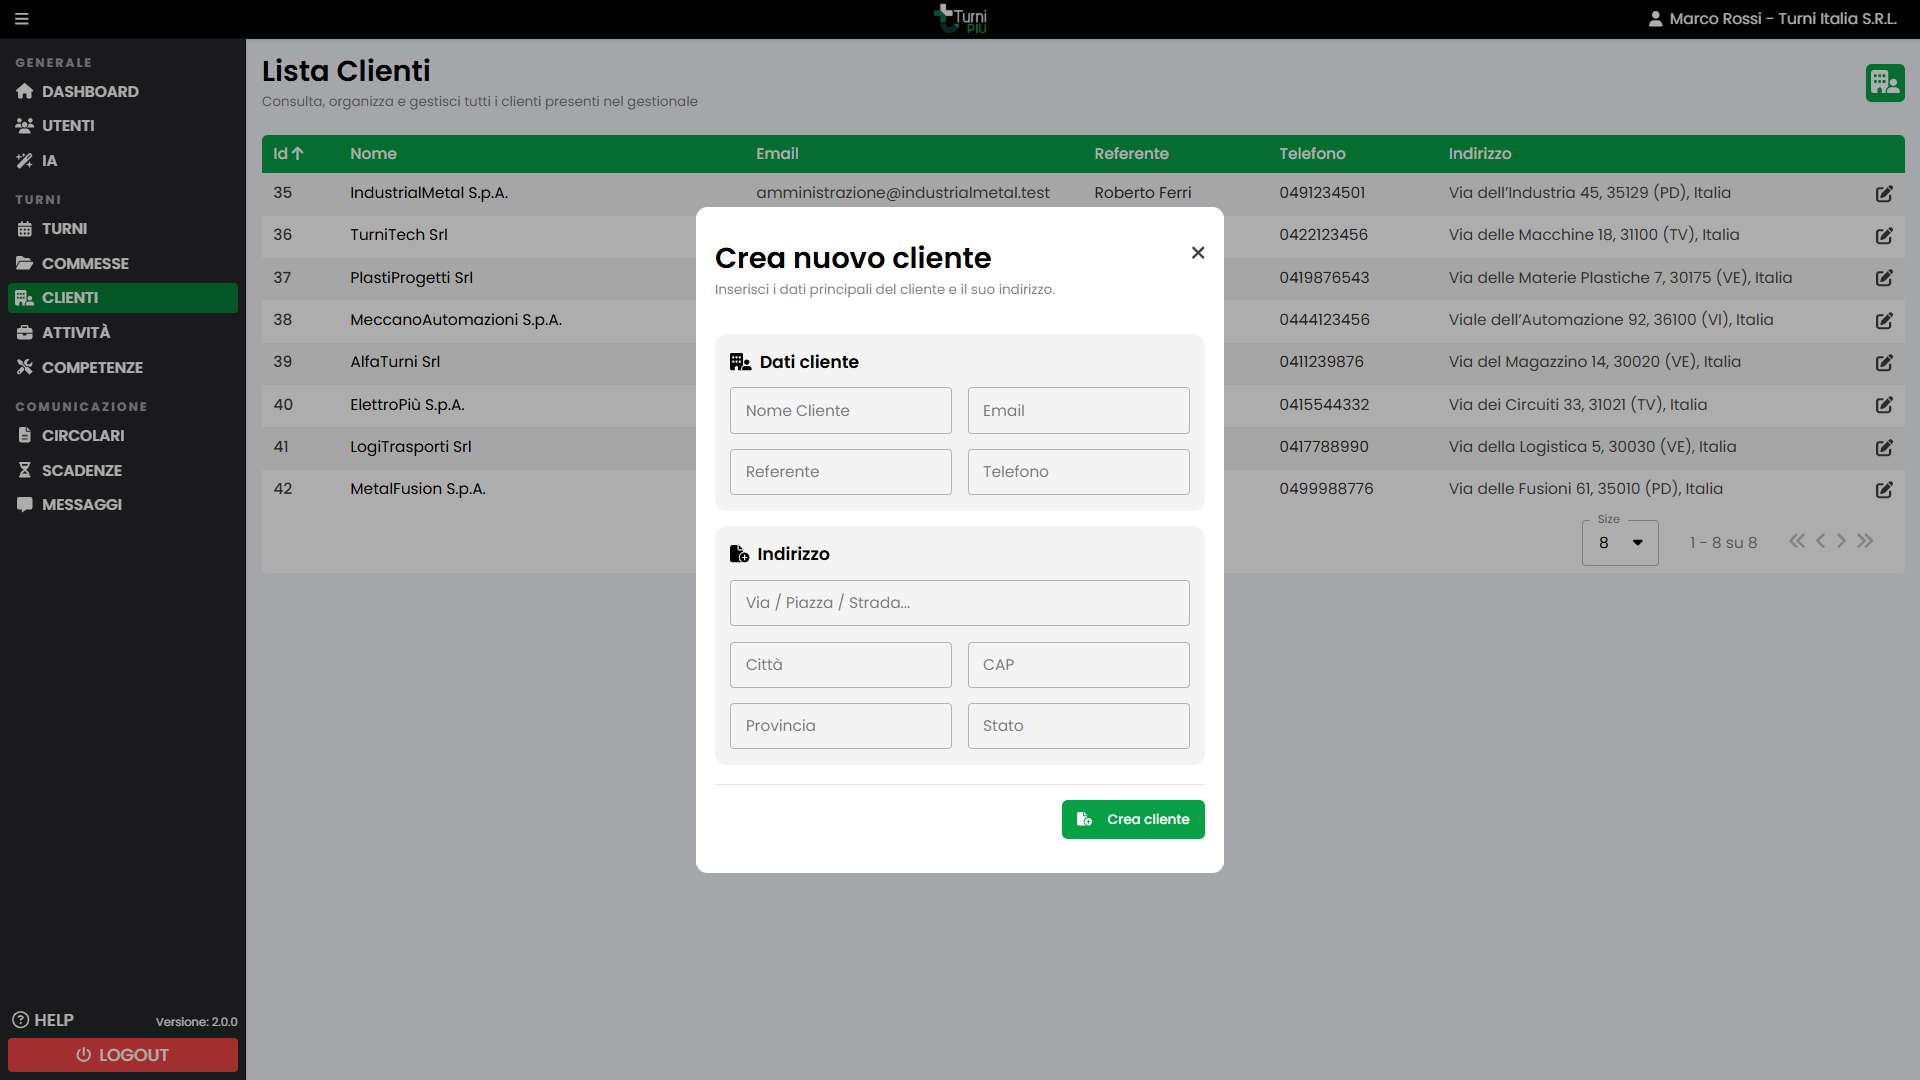Viewport: 1920px width, 1080px height.
Task: Focus the Nome Cliente field
Action: [x=841, y=411]
